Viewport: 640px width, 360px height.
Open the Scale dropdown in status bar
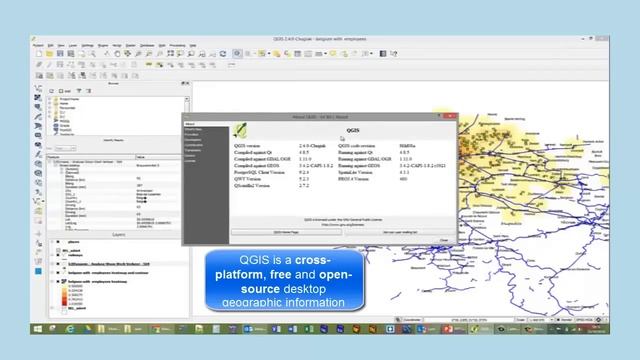pyautogui.click(x=540, y=320)
